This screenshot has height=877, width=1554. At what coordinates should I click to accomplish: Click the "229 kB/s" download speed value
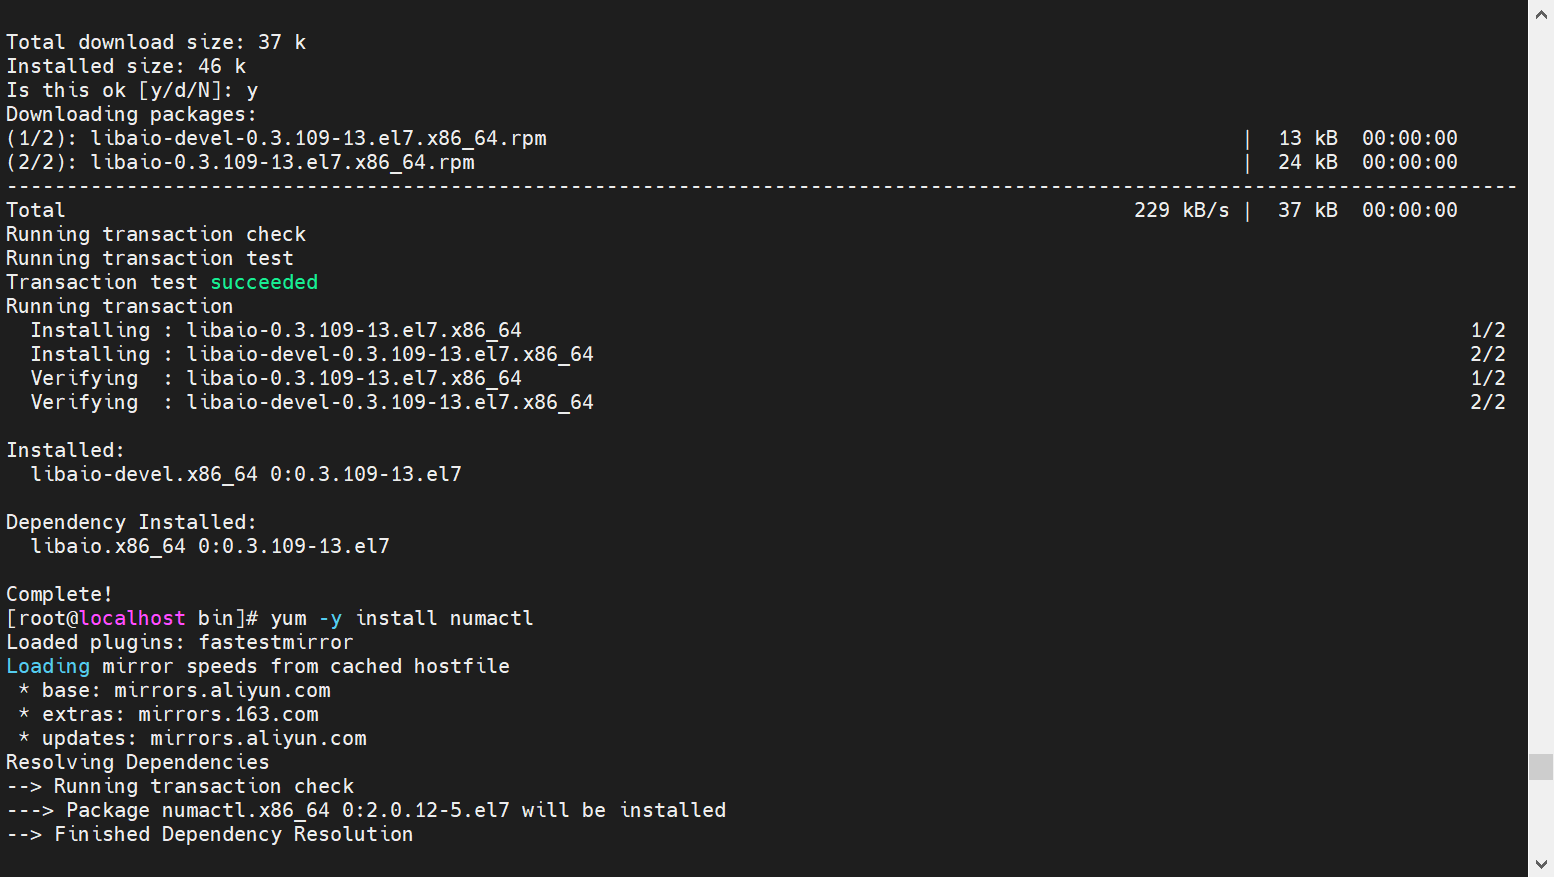pyautogui.click(x=1181, y=210)
